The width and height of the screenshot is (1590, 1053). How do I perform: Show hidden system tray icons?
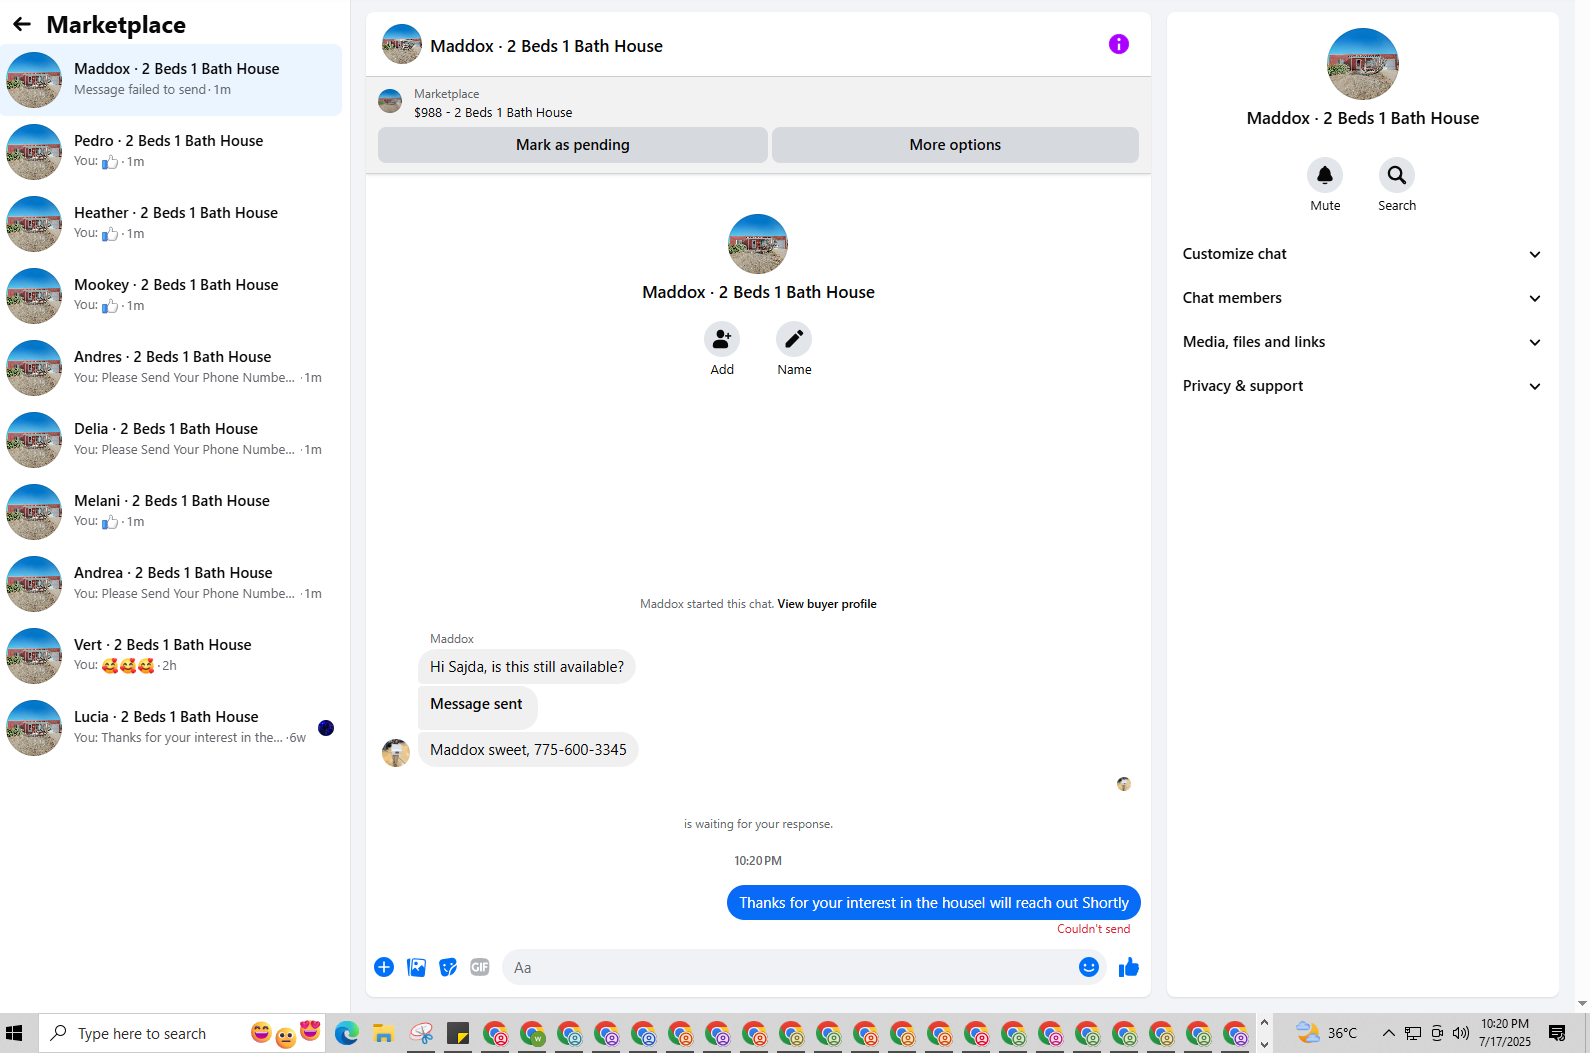click(1389, 1033)
